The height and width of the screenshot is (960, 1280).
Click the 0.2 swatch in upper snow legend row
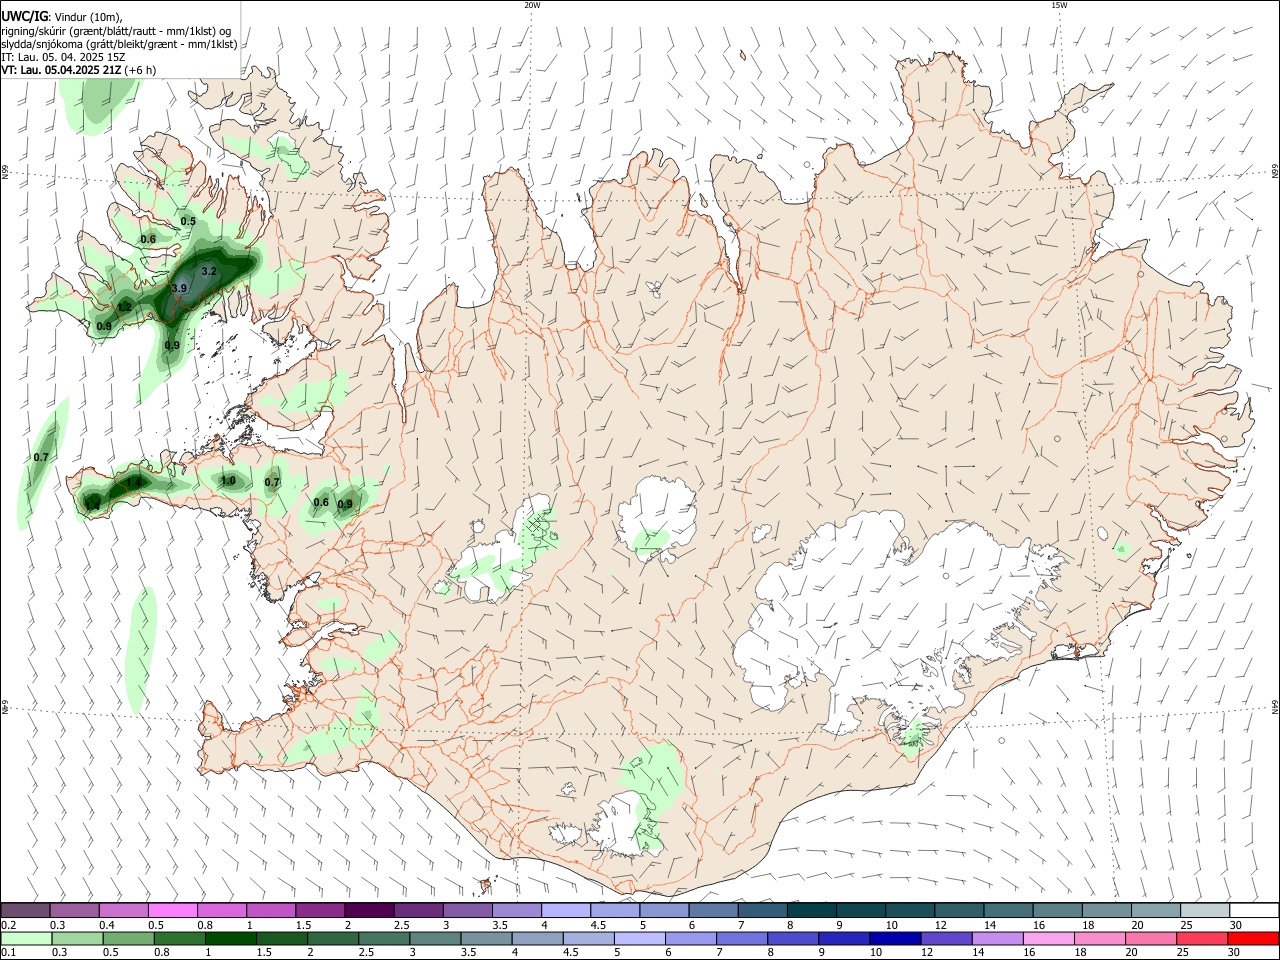pos(25,910)
